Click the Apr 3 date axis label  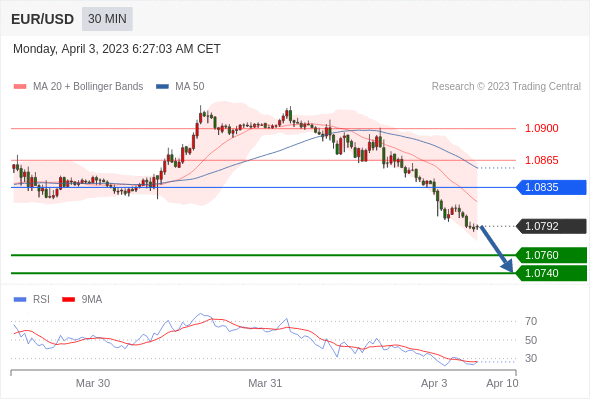click(434, 383)
